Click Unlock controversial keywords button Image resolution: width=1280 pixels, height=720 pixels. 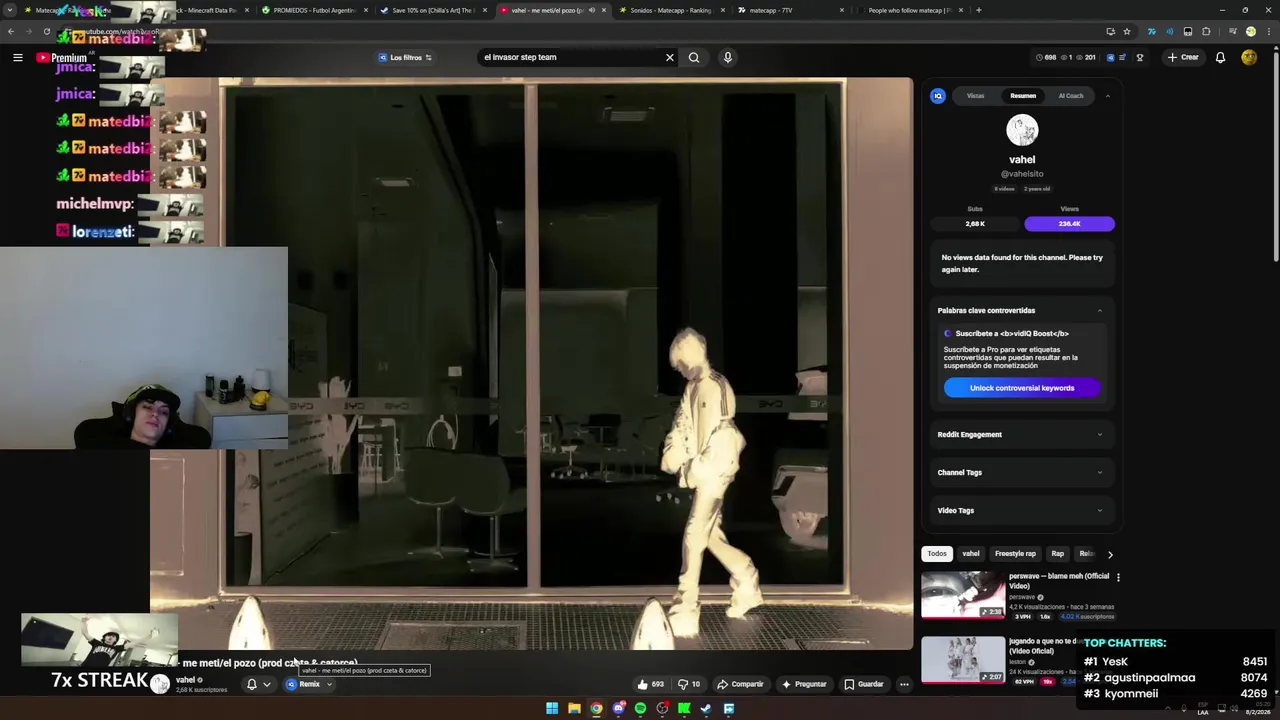[x=1022, y=388]
